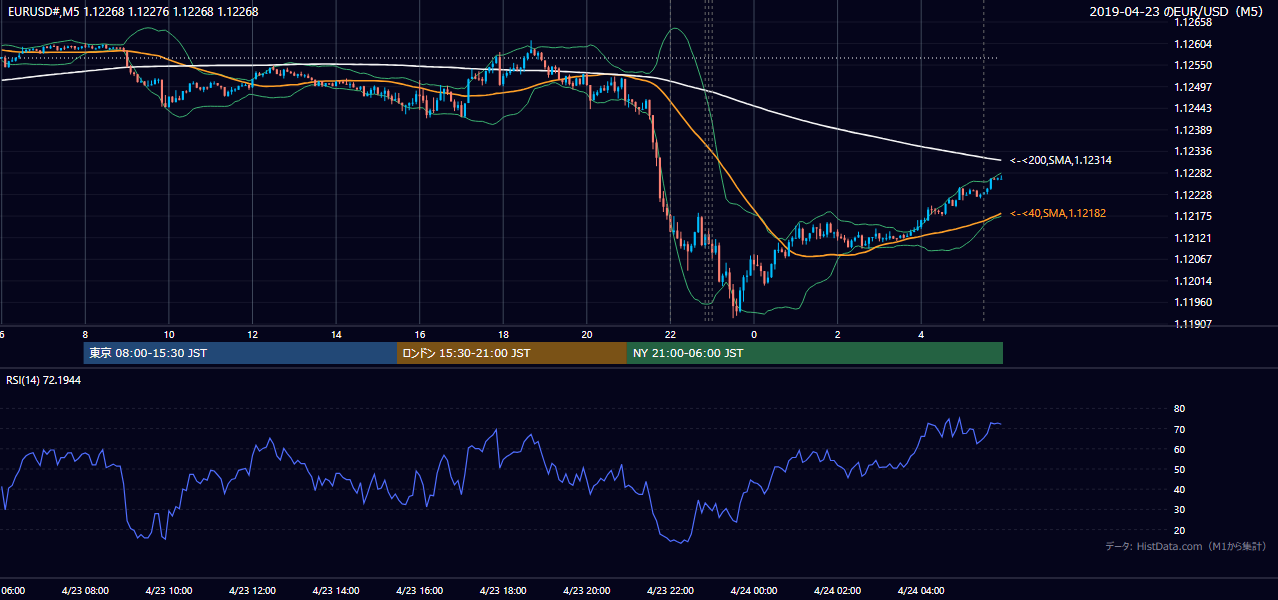Select the Tokyo 08:00-15:30 JST session bar
The width and height of the screenshot is (1278, 600).
pos(240,353)
